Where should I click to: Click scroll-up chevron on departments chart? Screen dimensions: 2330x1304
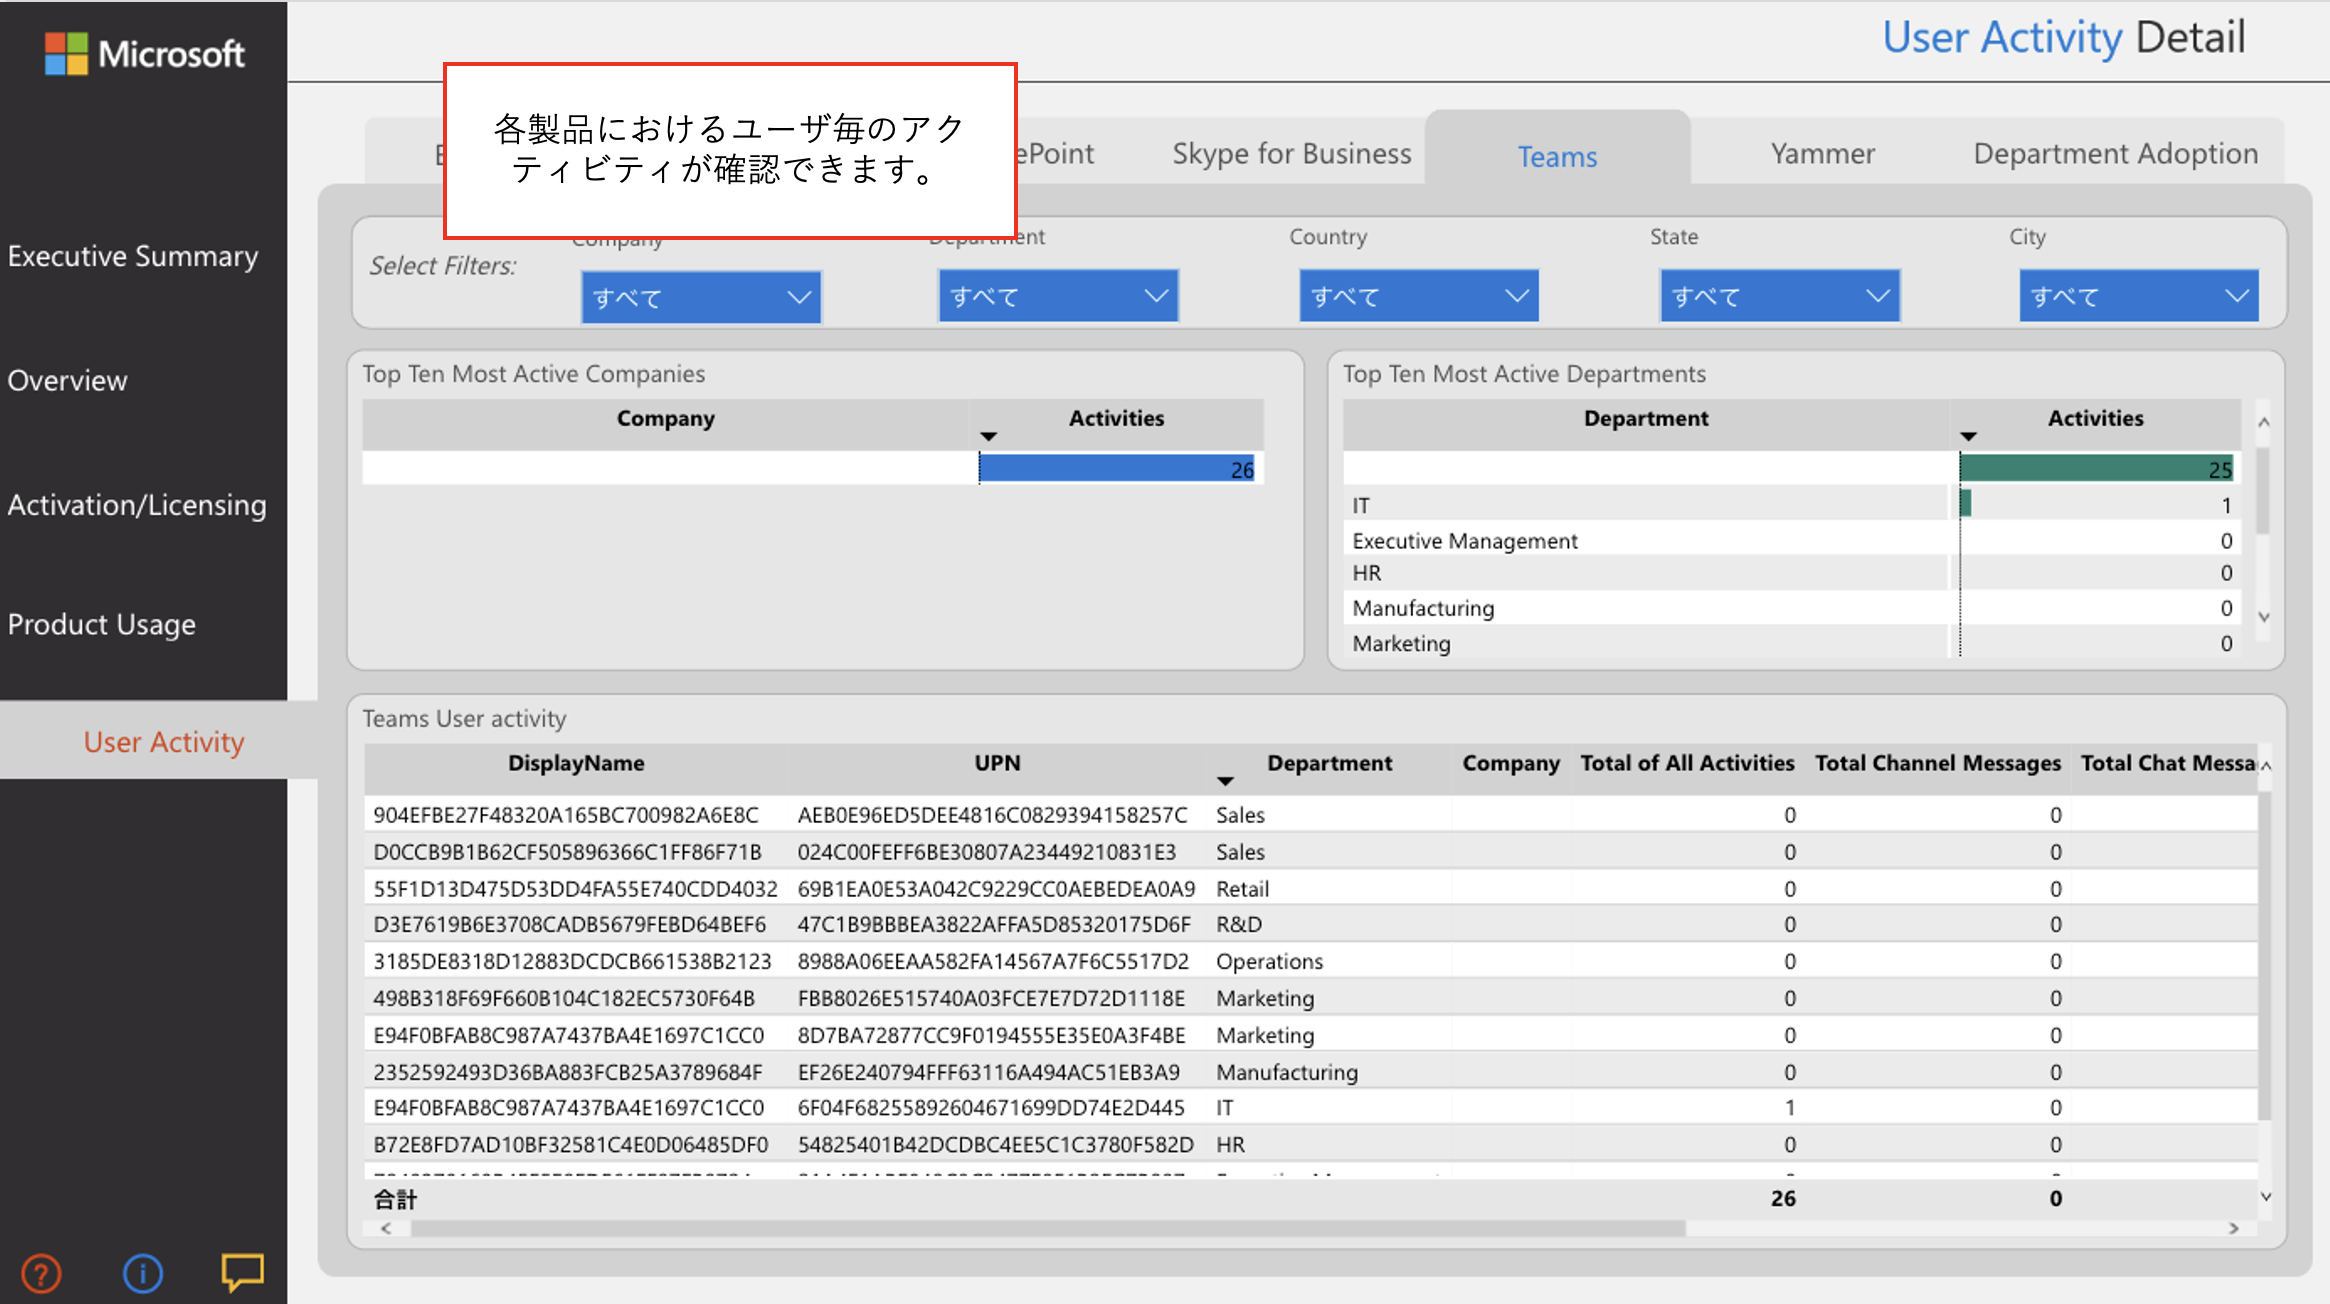pos(2264,421)
